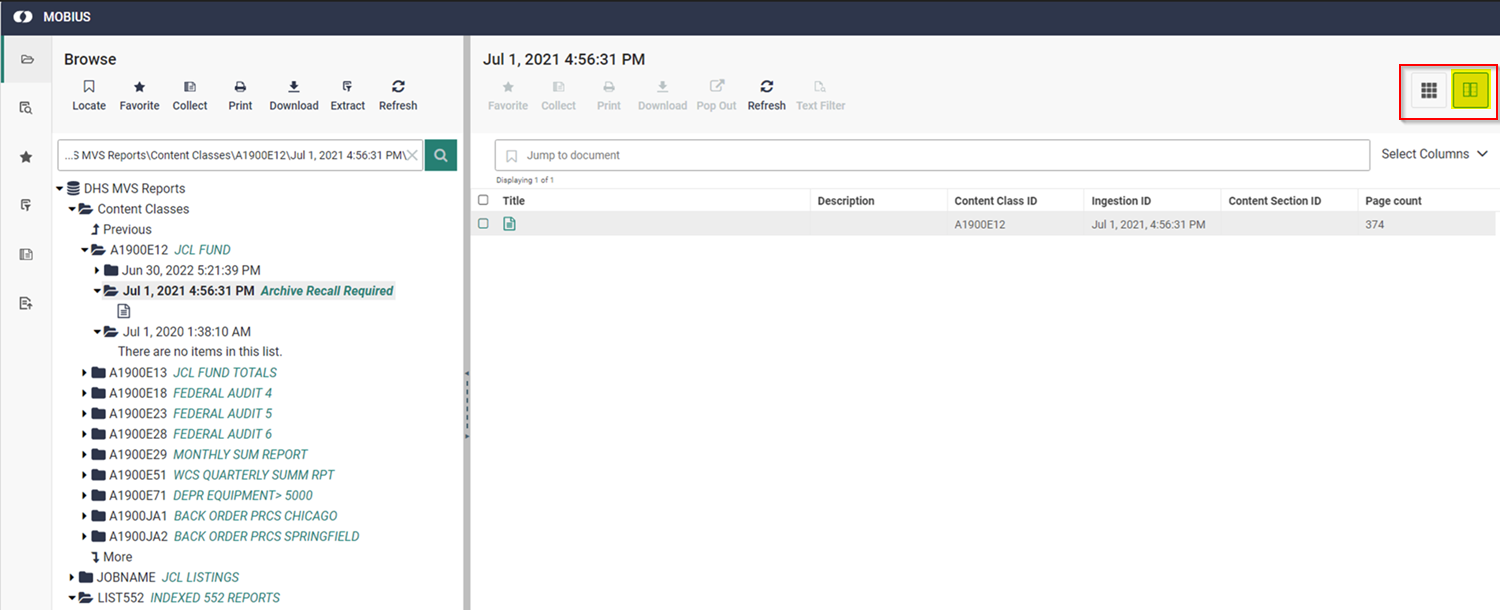Open the Select Columns dropdown
The image size is (1500, 610).
tap(1435, 154)
